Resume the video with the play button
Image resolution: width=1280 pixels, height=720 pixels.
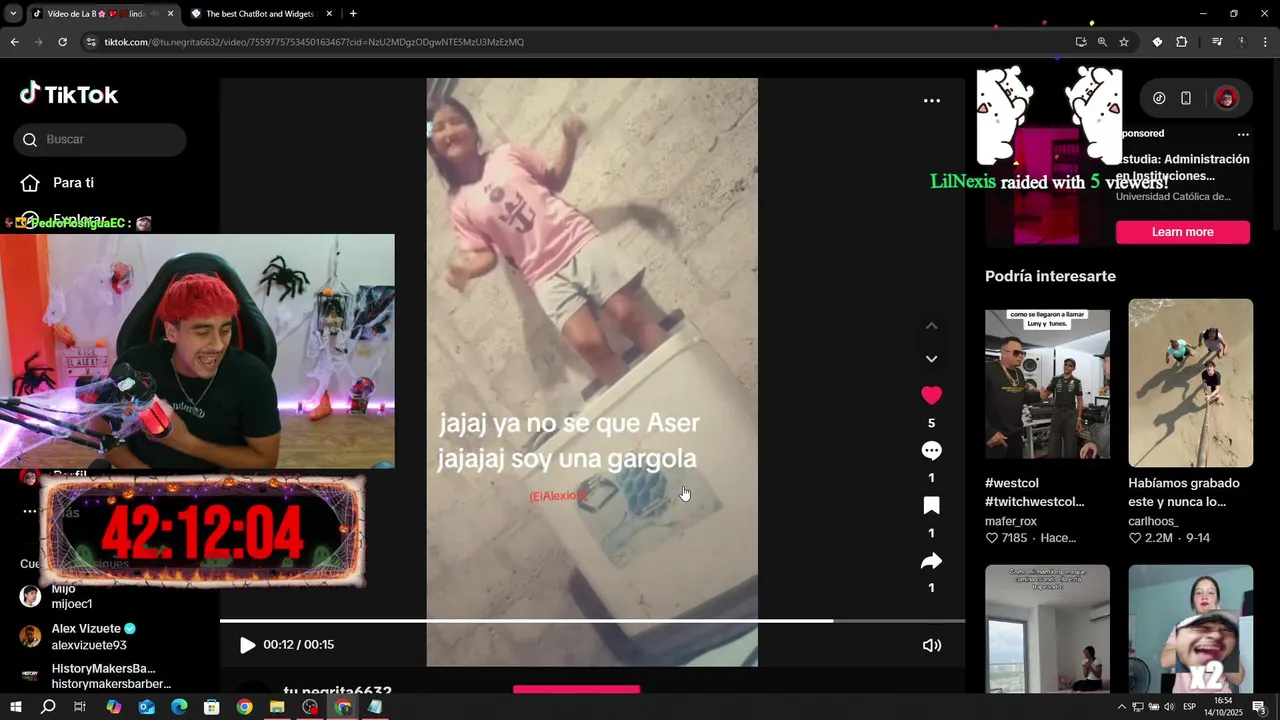pyautogui.click(x=247, y=645)
